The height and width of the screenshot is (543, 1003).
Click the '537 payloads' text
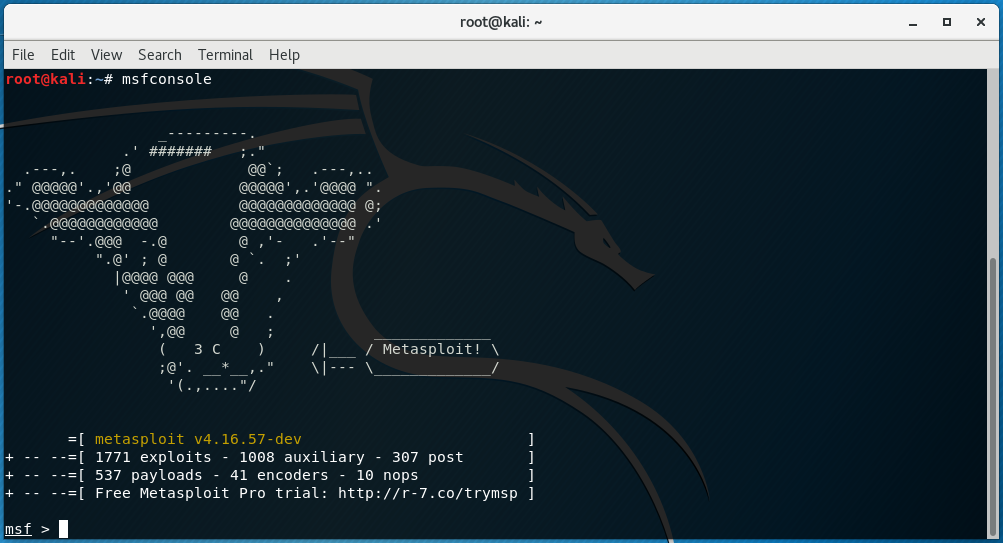[153, 475]
